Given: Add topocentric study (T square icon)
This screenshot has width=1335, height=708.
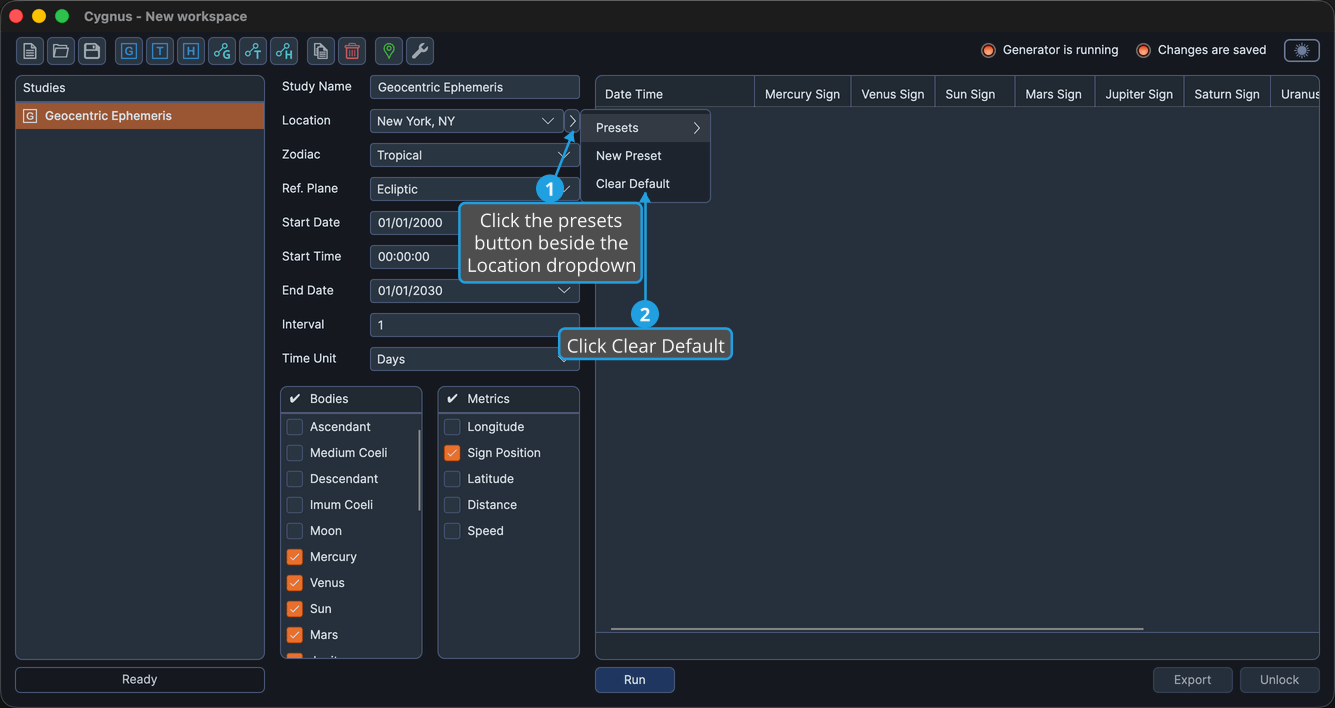Looking at the screenshot, I should [160, 51].
